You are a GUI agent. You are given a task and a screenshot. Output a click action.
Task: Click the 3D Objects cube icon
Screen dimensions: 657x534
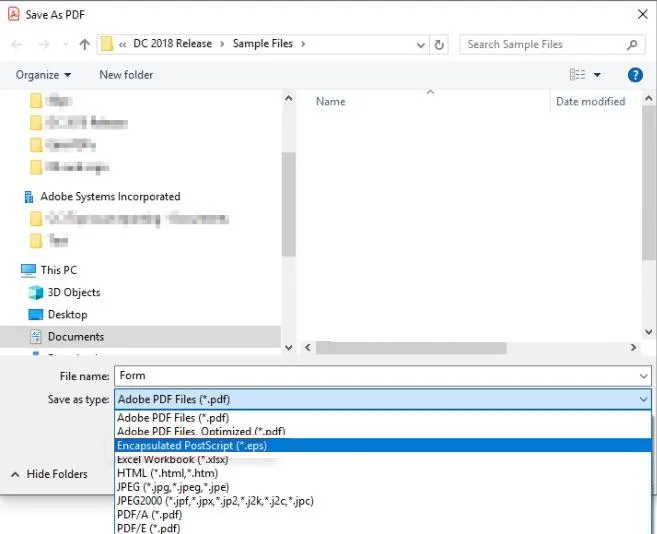(36, 292)
